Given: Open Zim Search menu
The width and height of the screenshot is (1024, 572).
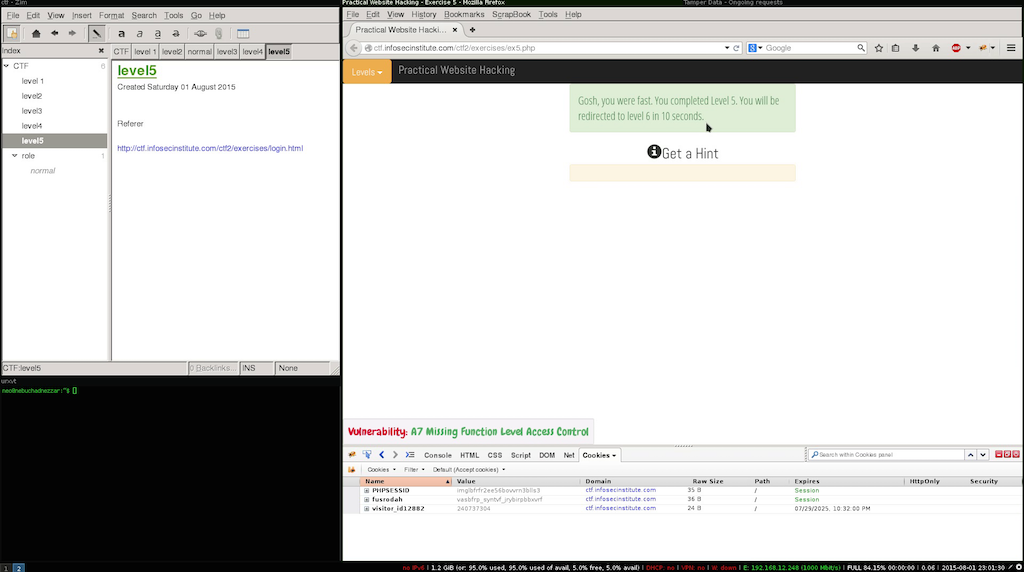Looking at the screenshot, I should coord(144,15).
